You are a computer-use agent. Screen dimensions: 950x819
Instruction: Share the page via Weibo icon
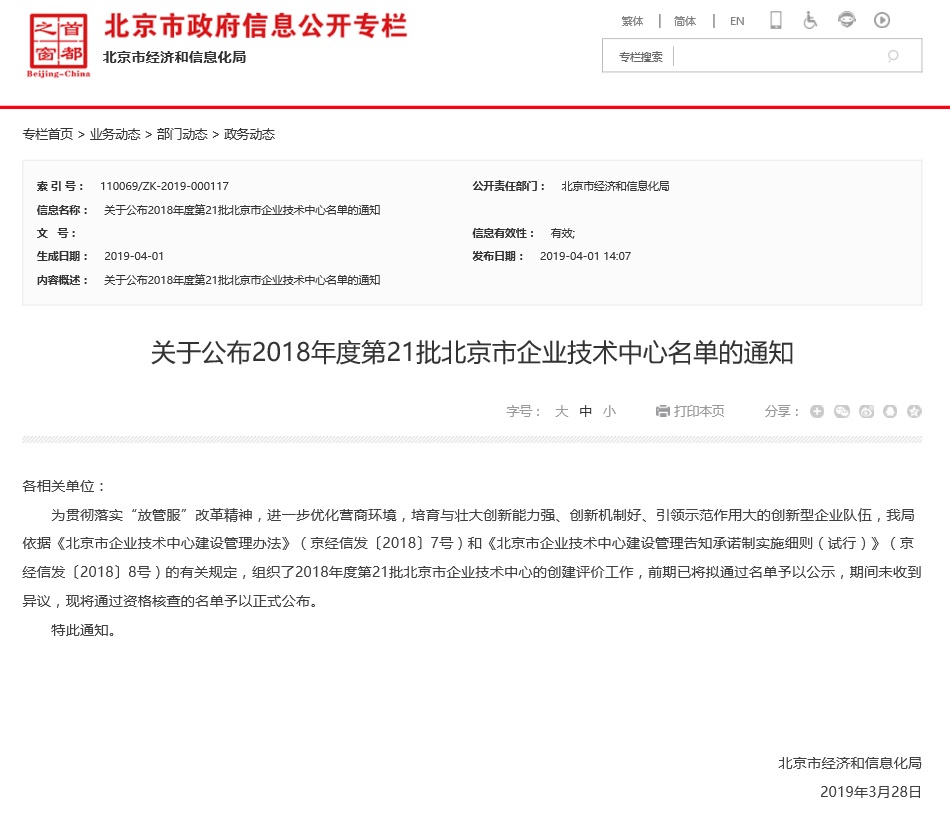click(x=866, y=411)
